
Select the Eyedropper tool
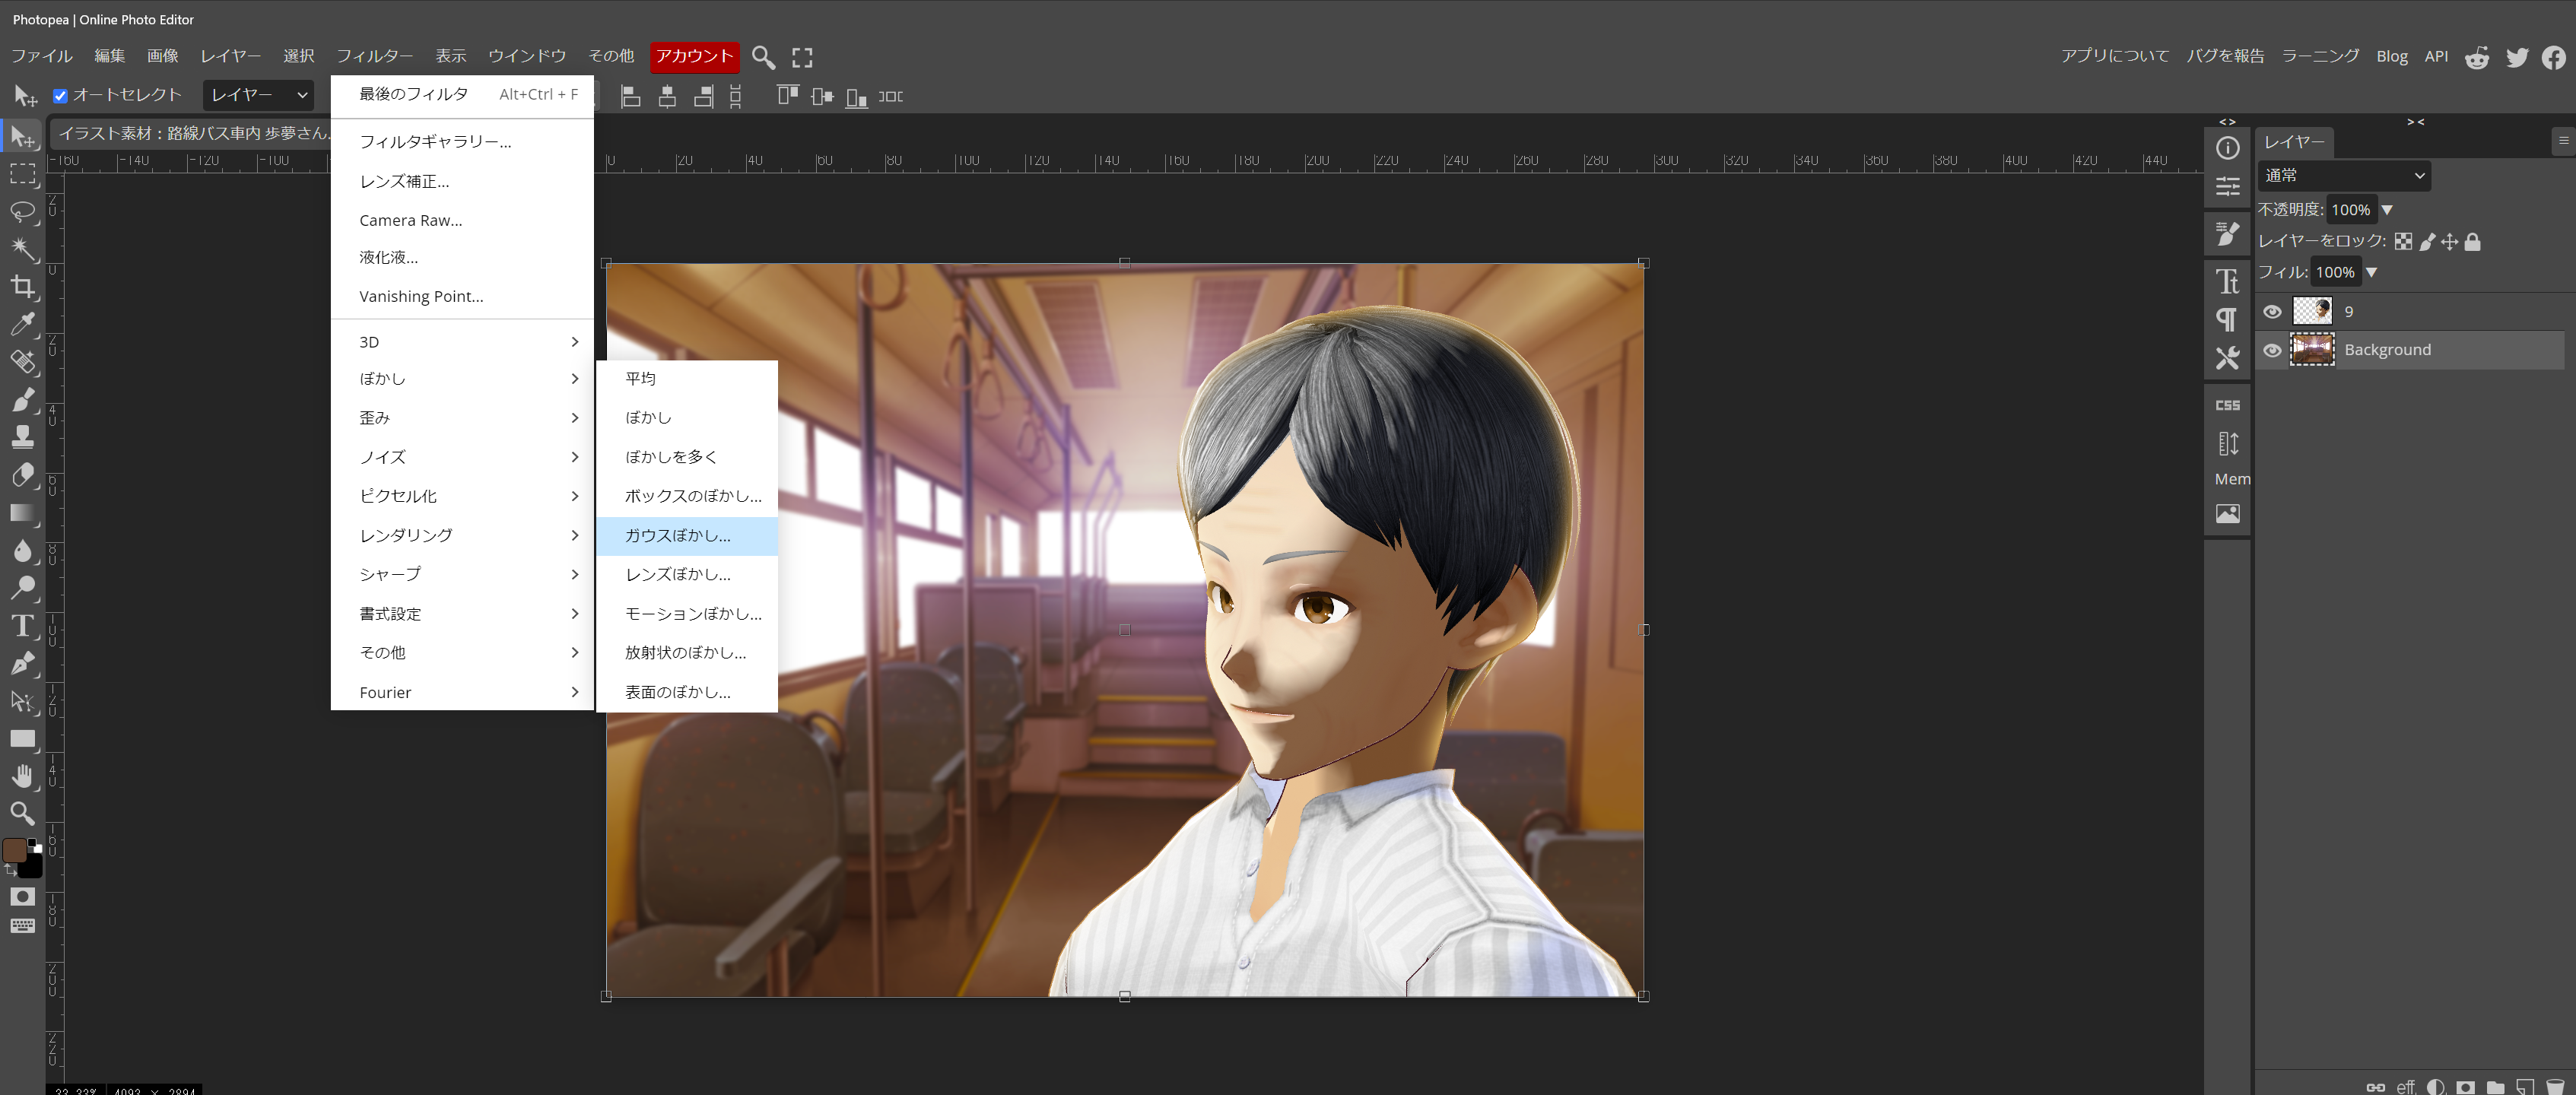pos(22,324)
